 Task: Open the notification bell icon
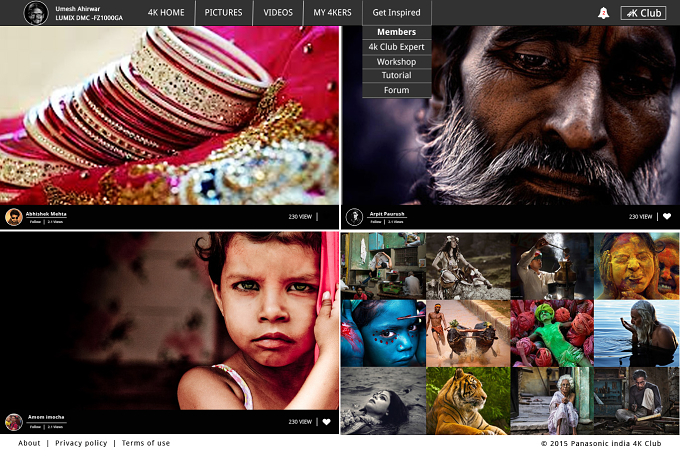coord(603,13)
